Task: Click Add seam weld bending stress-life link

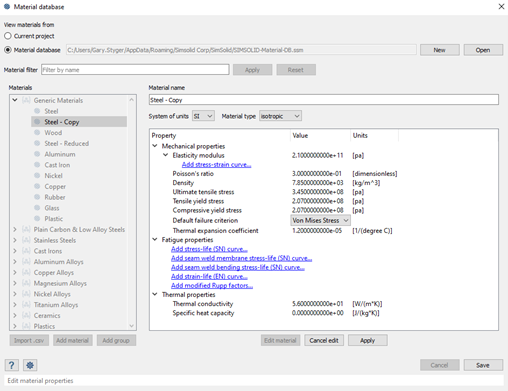Action: 238,267
